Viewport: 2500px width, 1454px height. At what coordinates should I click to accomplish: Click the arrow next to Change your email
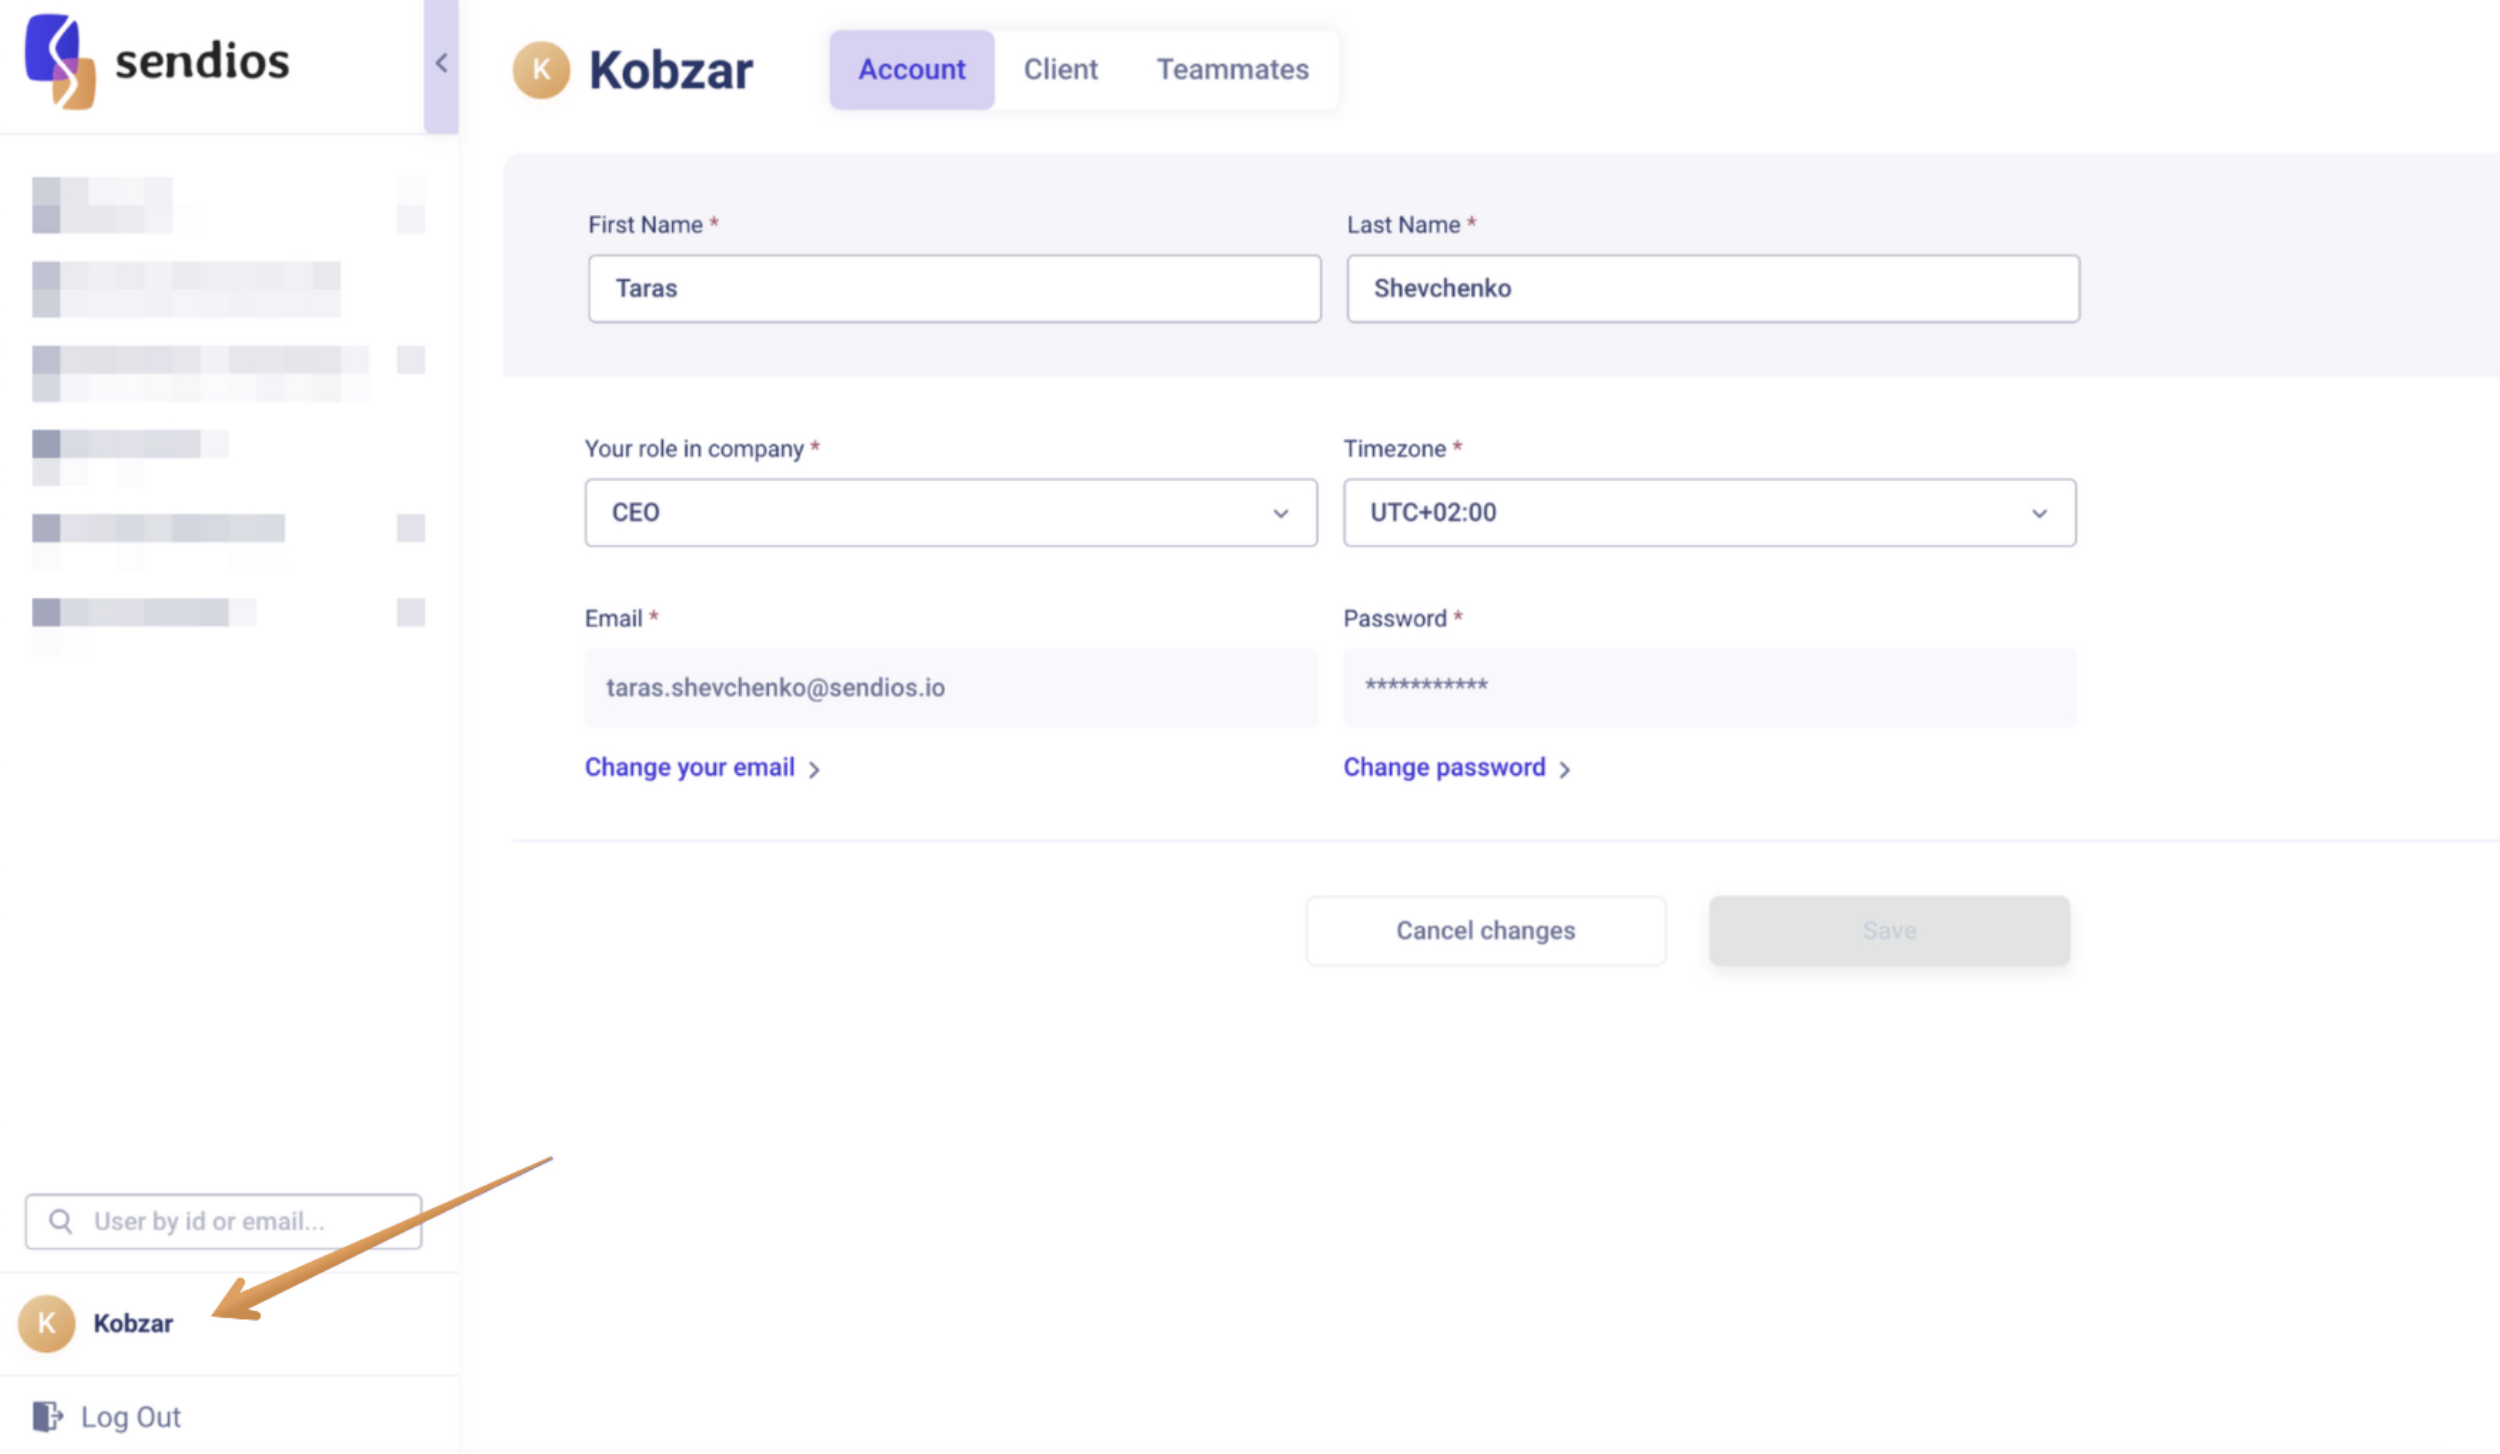click(814, 769)
